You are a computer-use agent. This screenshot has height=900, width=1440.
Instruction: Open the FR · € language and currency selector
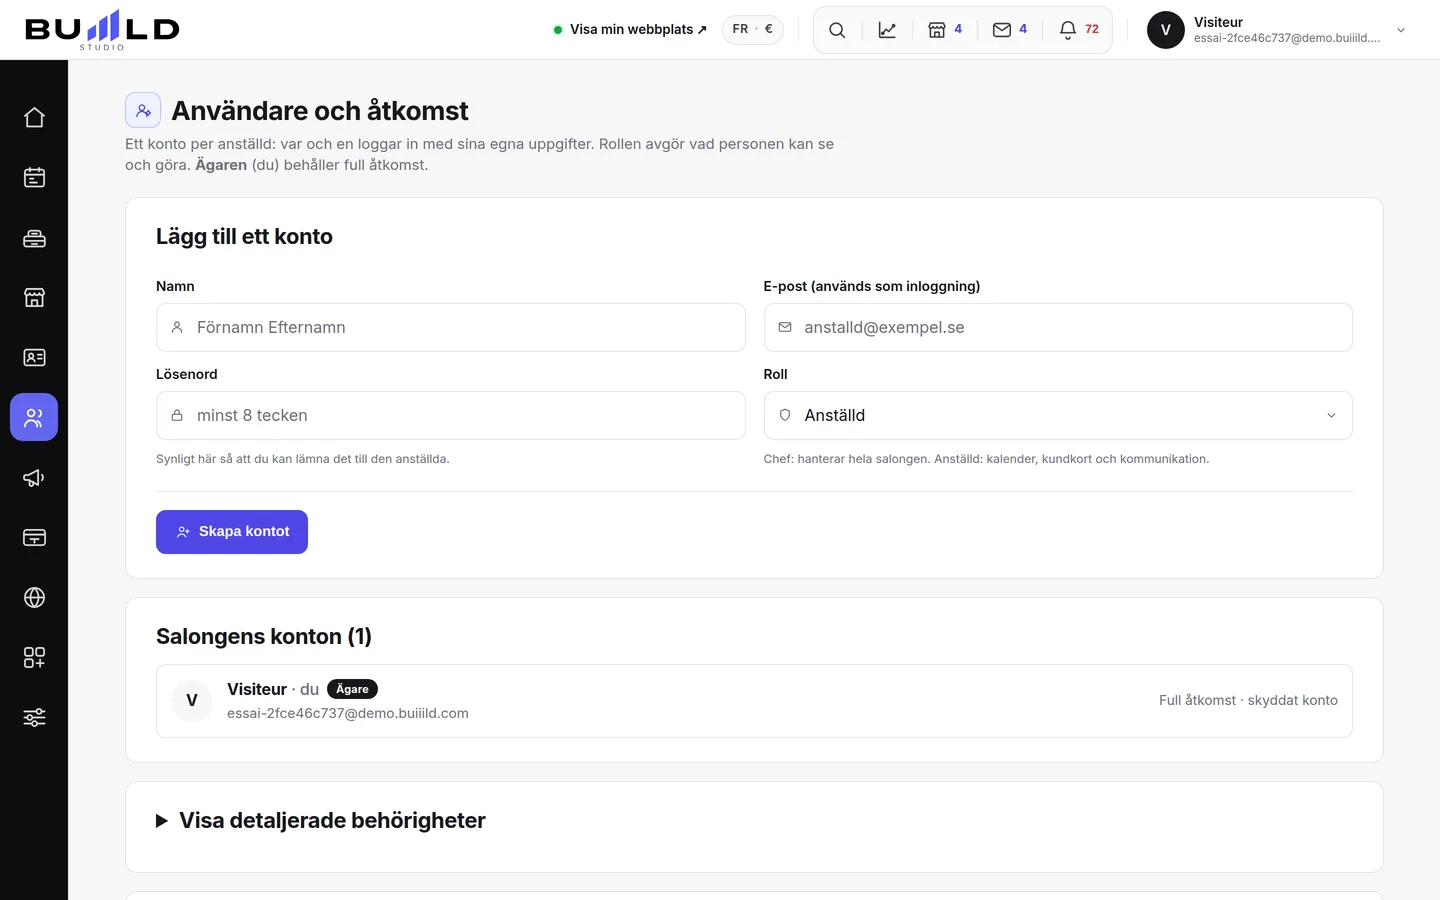coord(753,29)
